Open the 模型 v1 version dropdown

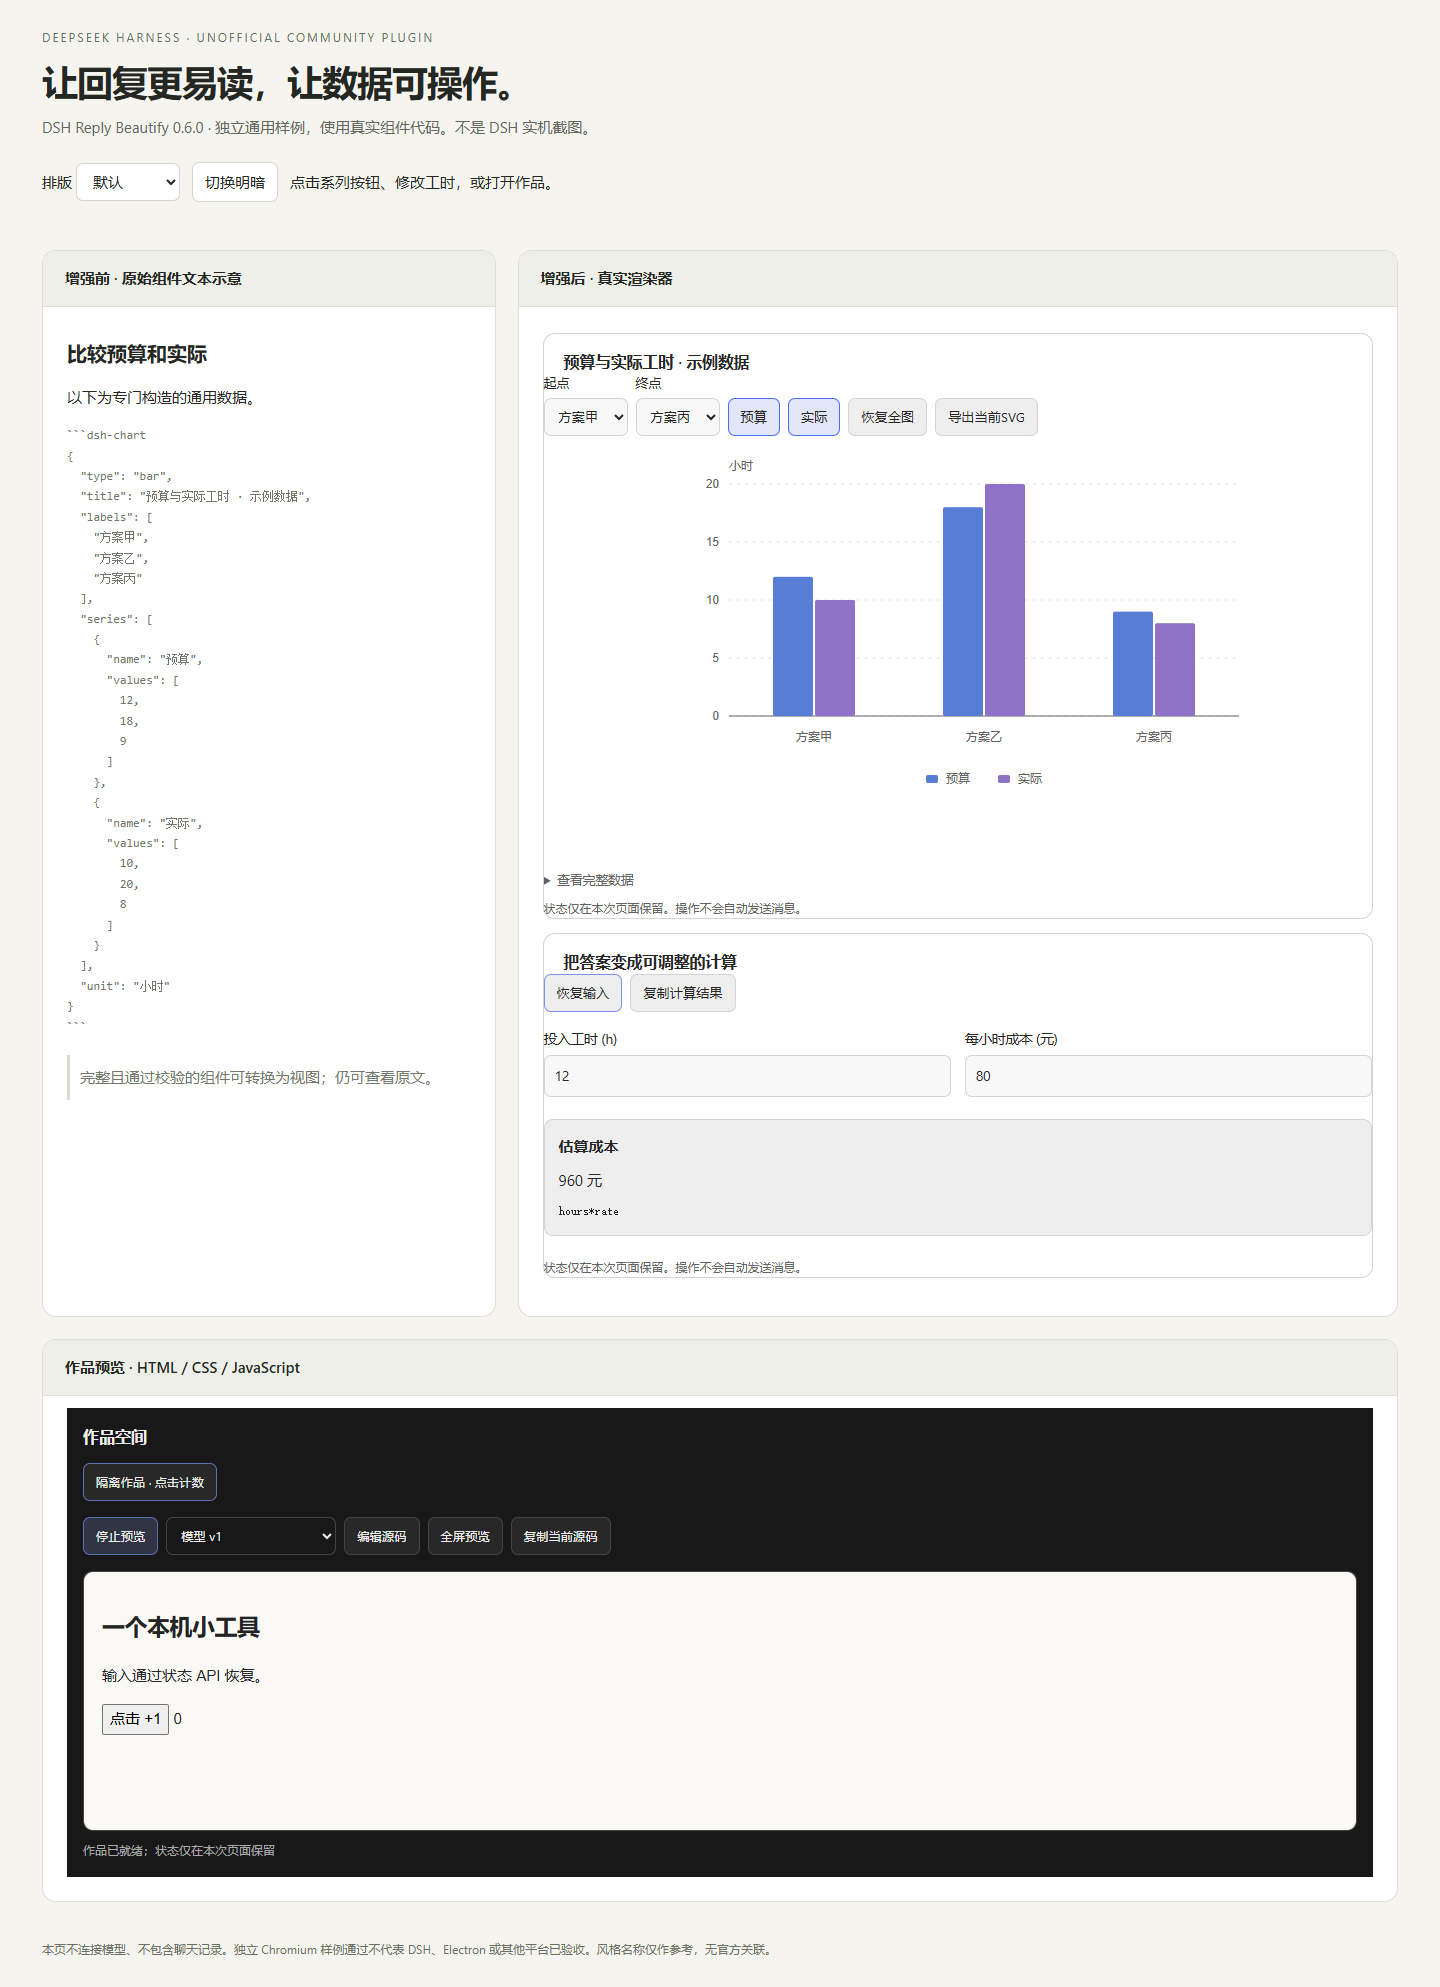[x=251, y=1536]
